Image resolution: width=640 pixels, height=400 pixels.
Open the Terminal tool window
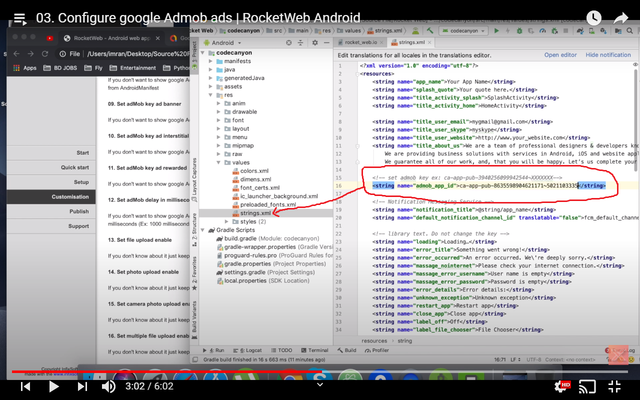click(315, 350)
